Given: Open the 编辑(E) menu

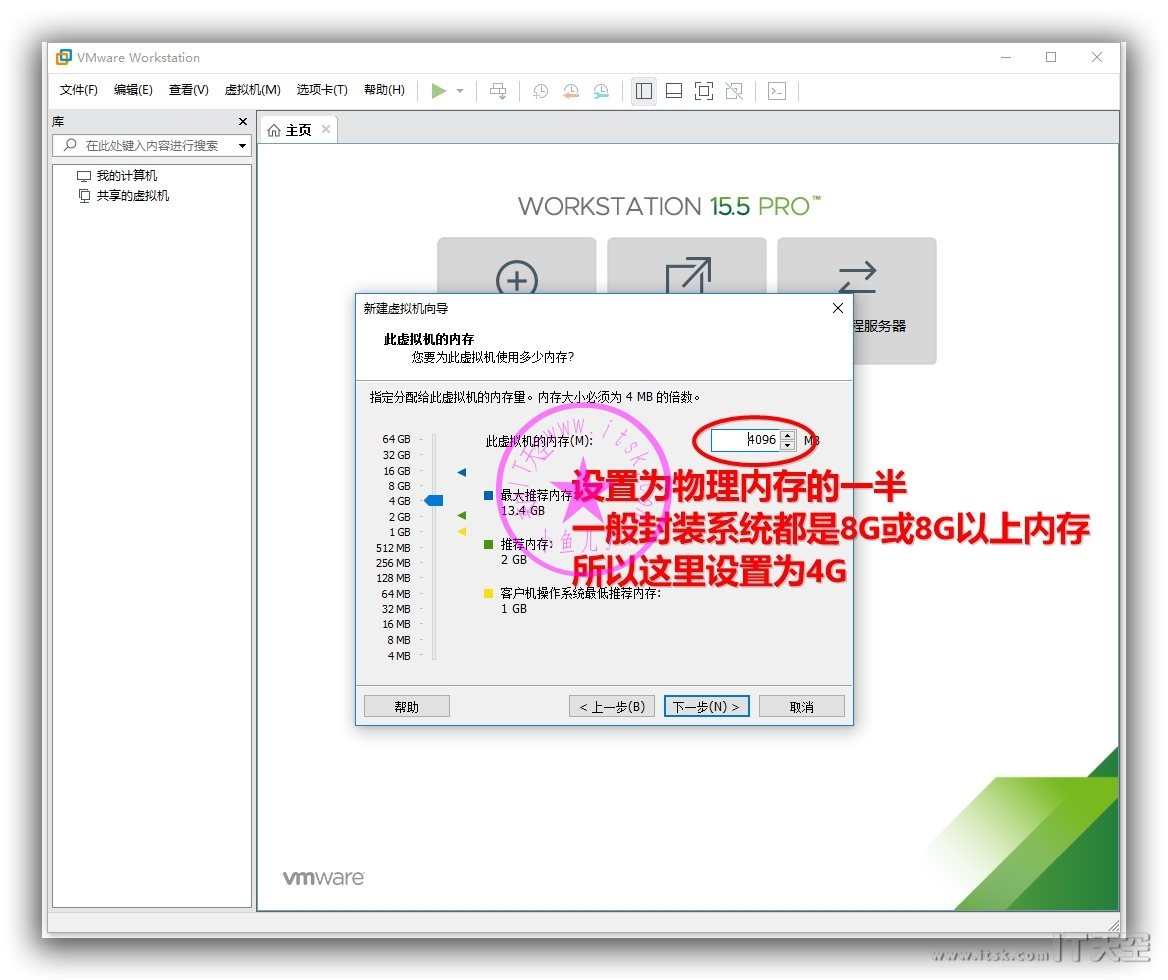Looking at the screenshot, I should [x=133, y=90].
